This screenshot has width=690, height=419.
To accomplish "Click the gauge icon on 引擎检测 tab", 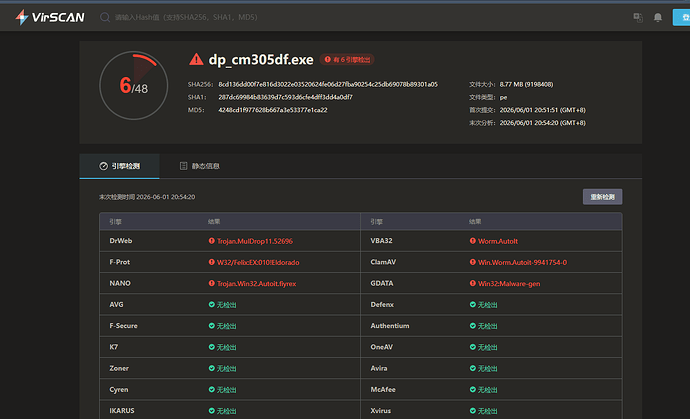I will click(x=103, y=166).
